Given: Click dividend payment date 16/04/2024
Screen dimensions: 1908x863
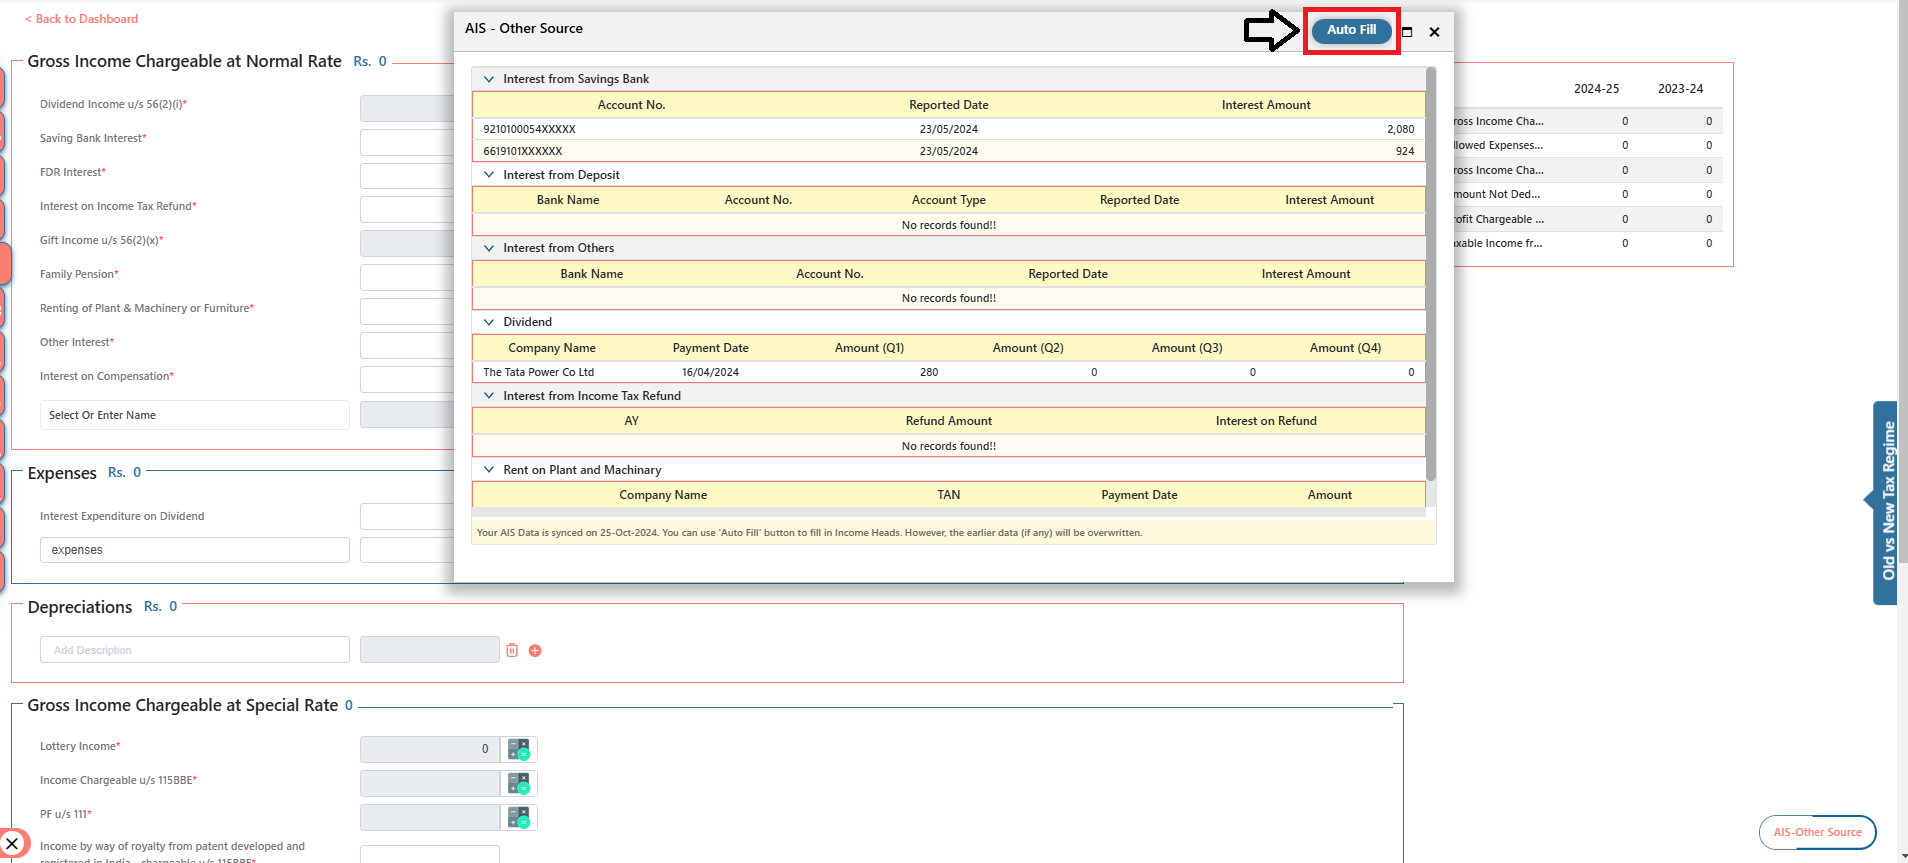Looking at the screenshot, I should pos(710,372).
